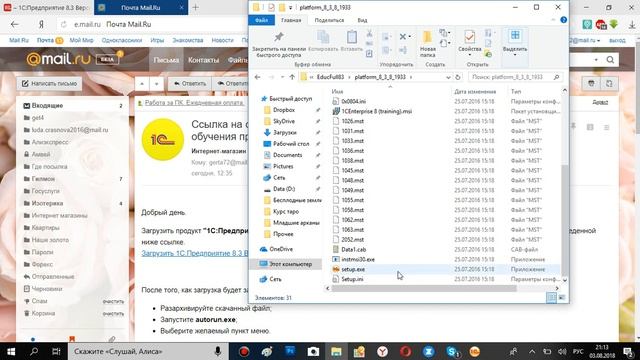Open the Письма tab in mail.ru
This screenshot has height=360, width=640.
tap(166, 60)
